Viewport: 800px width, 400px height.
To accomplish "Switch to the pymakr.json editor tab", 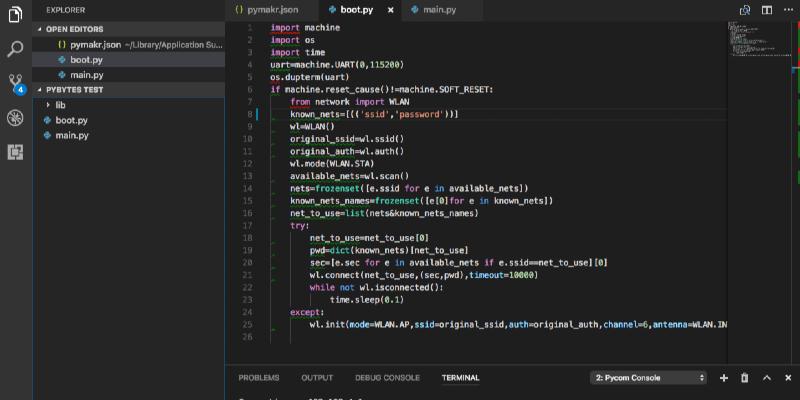I will [x=267, y=10].
